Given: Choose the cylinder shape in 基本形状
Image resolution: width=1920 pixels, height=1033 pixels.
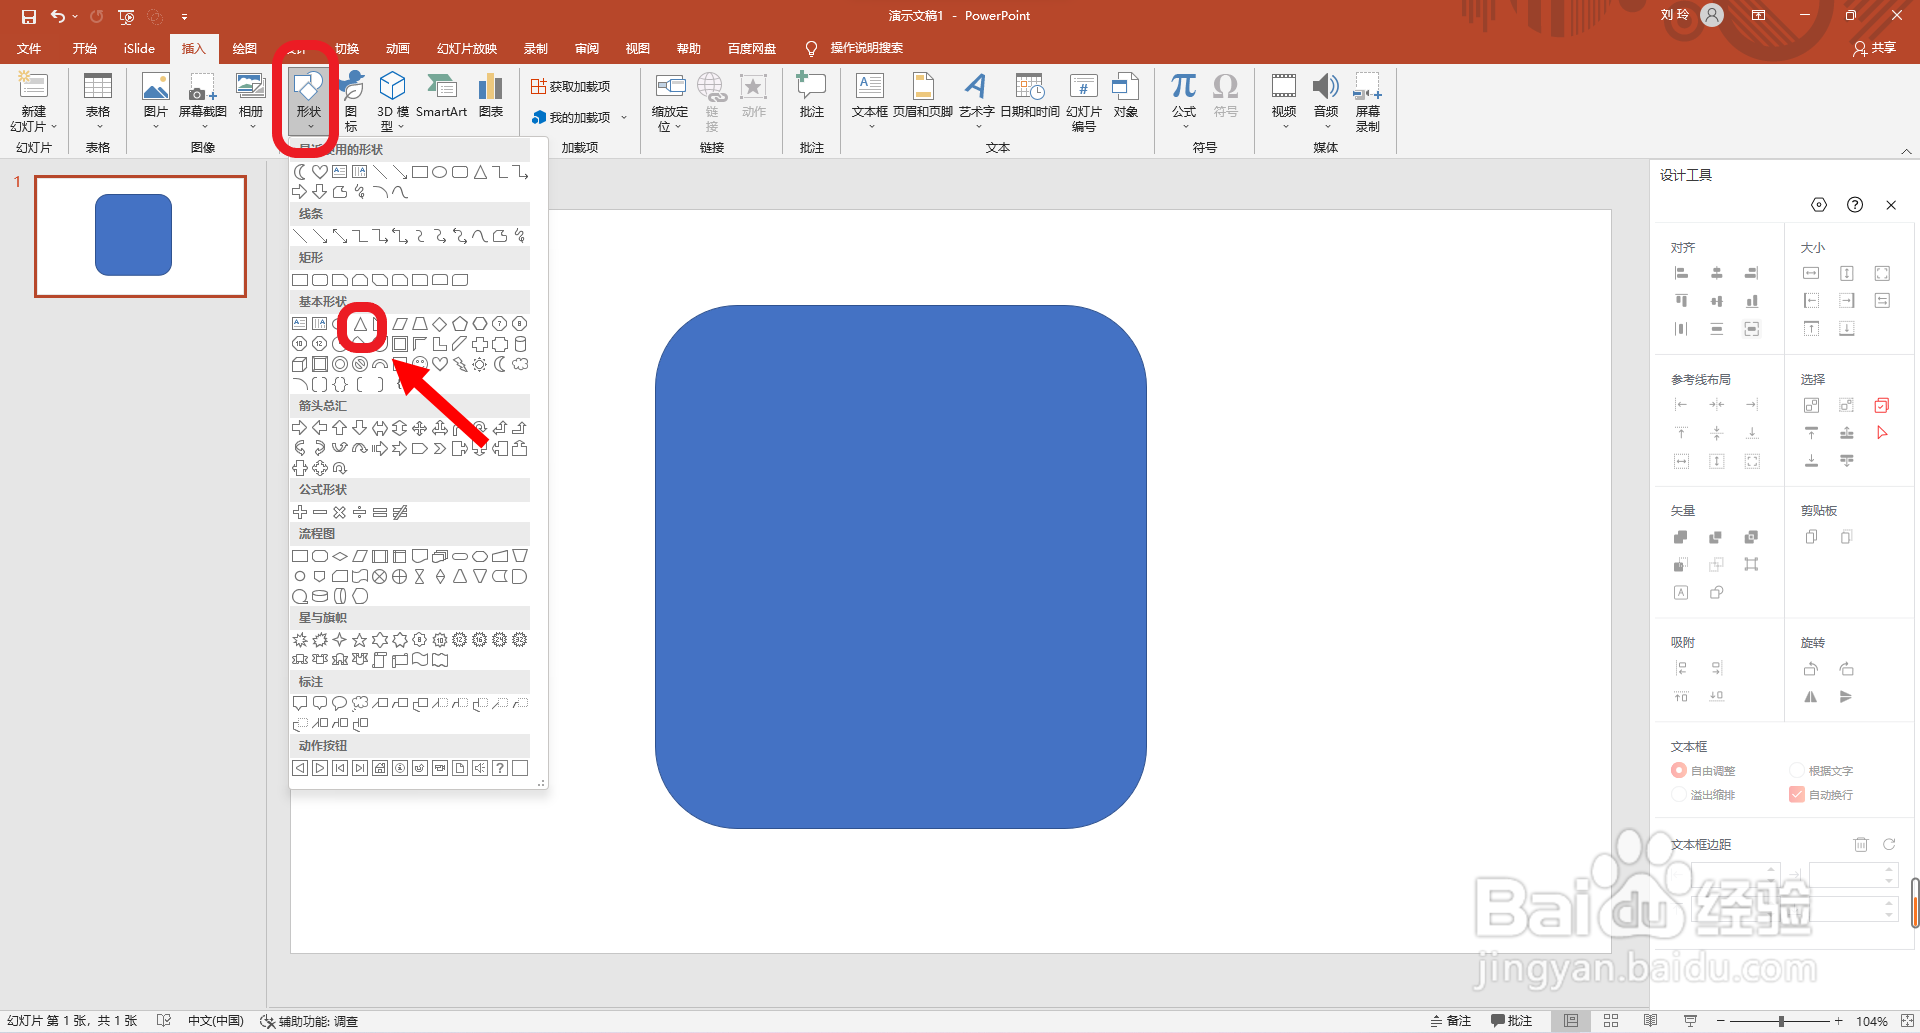Looking at the screenshot, I should (520, 344).
